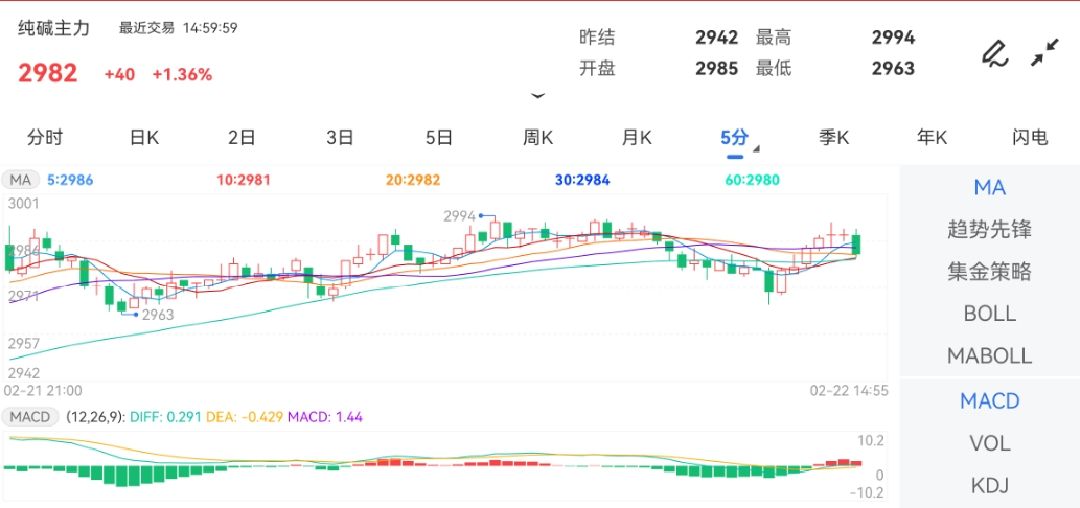Click the 纯碱主力 contract name

(54, 28)
